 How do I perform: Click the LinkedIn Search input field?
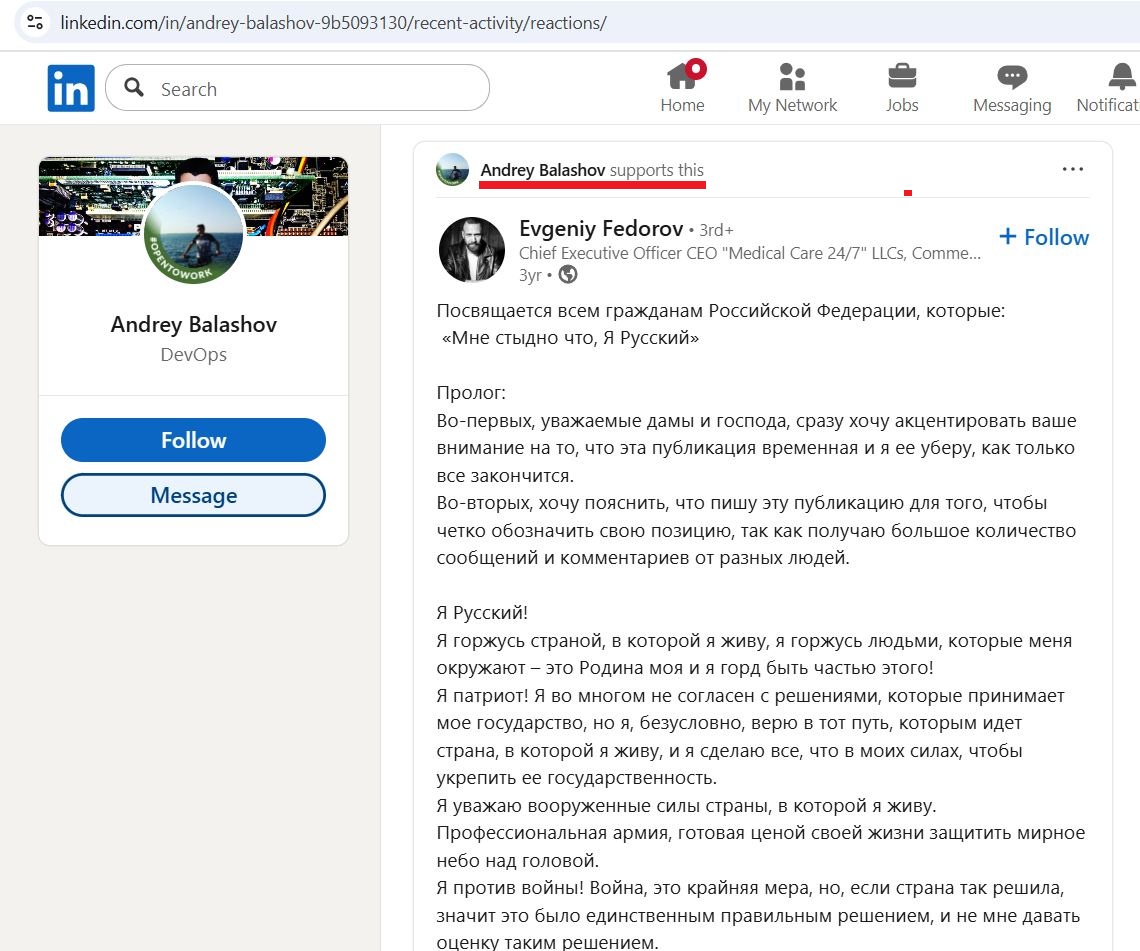(x=297, y=88)
